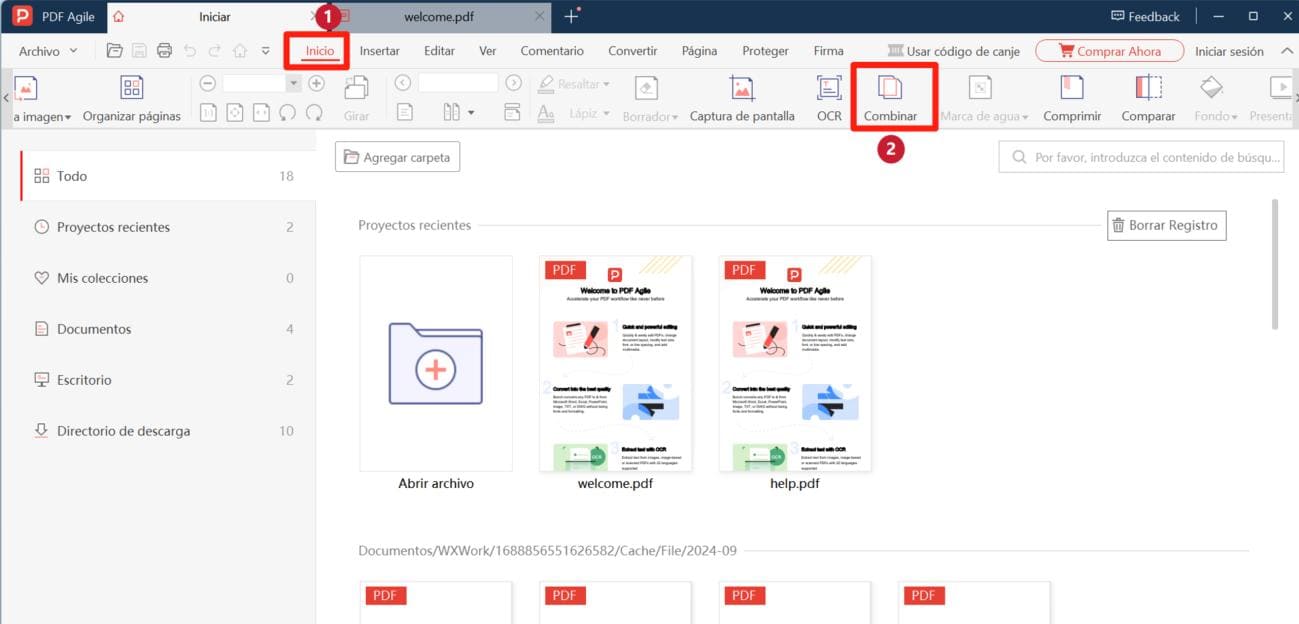Go to previous page arrow
Image resolution: width=1299 pixels, height=624 pixels.
403,83
